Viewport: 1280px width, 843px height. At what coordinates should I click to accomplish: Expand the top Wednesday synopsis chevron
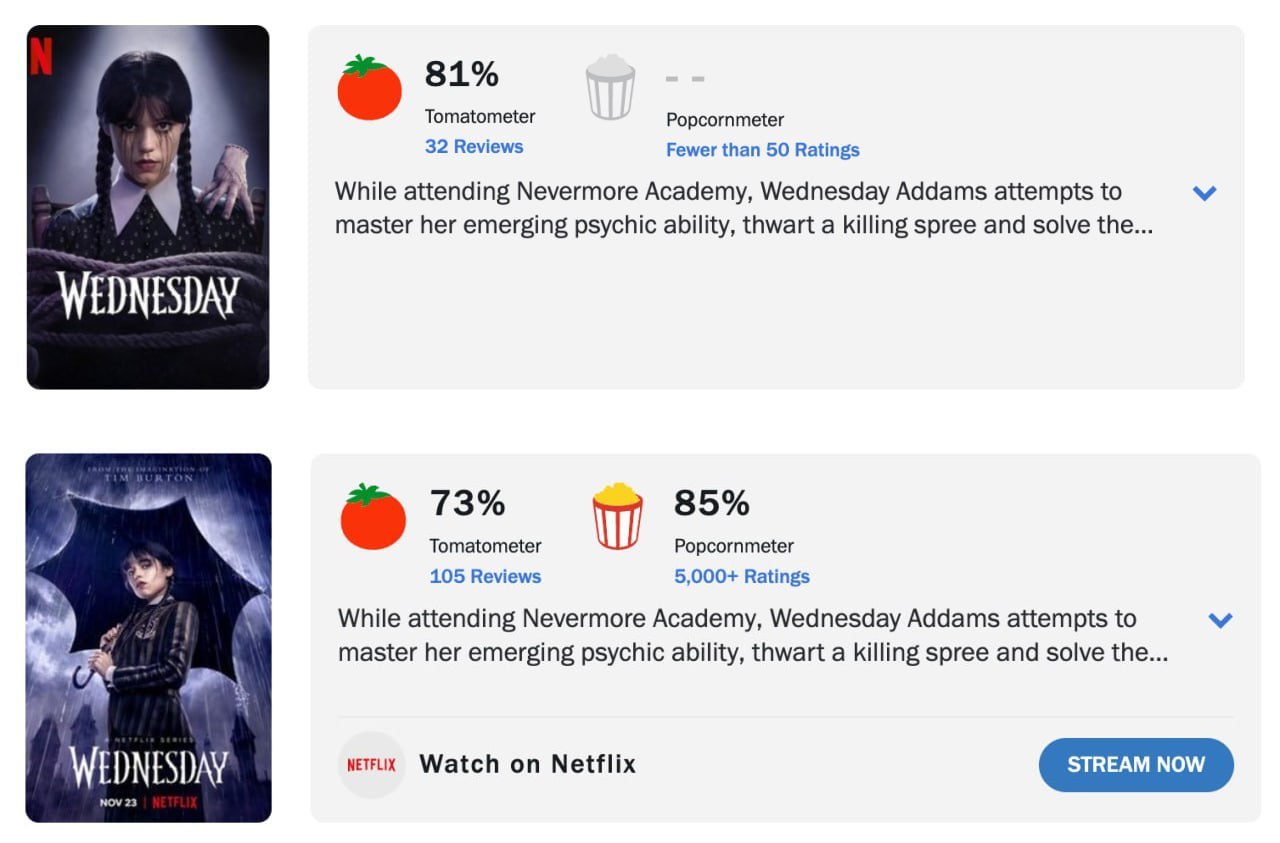tap(1205, 193)
